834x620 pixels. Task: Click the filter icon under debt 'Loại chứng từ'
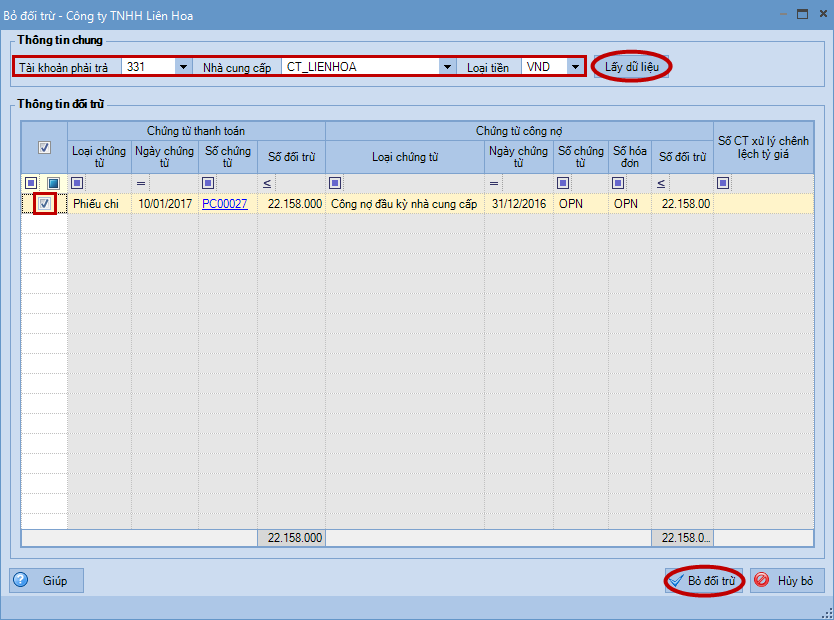coord(335,183)
